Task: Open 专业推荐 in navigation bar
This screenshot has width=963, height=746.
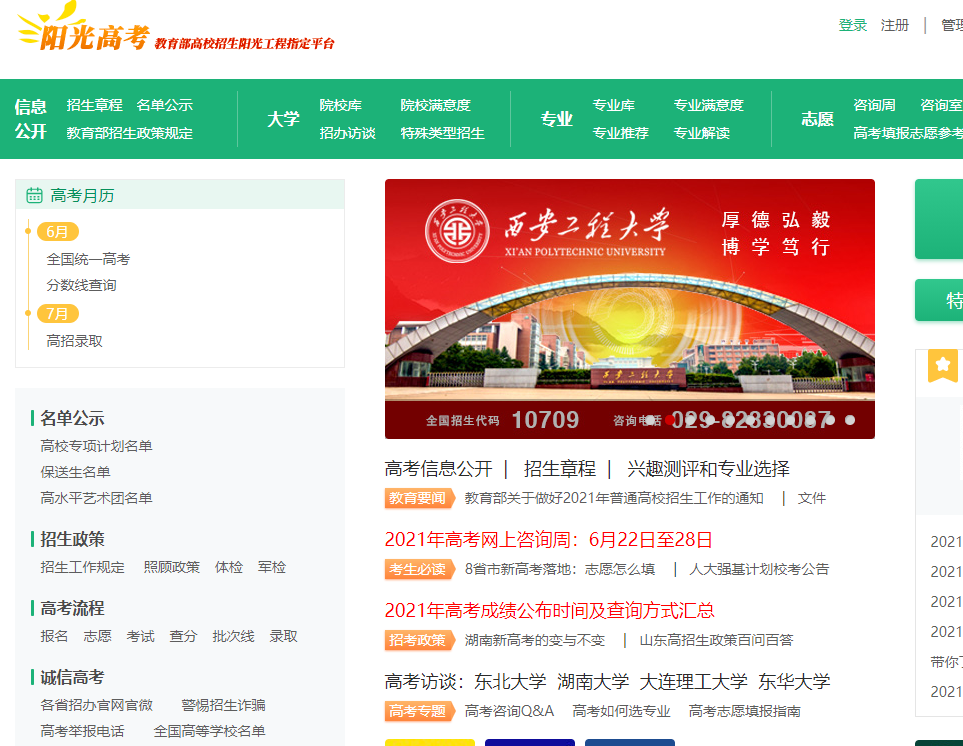Action: (x=620, y=133)
